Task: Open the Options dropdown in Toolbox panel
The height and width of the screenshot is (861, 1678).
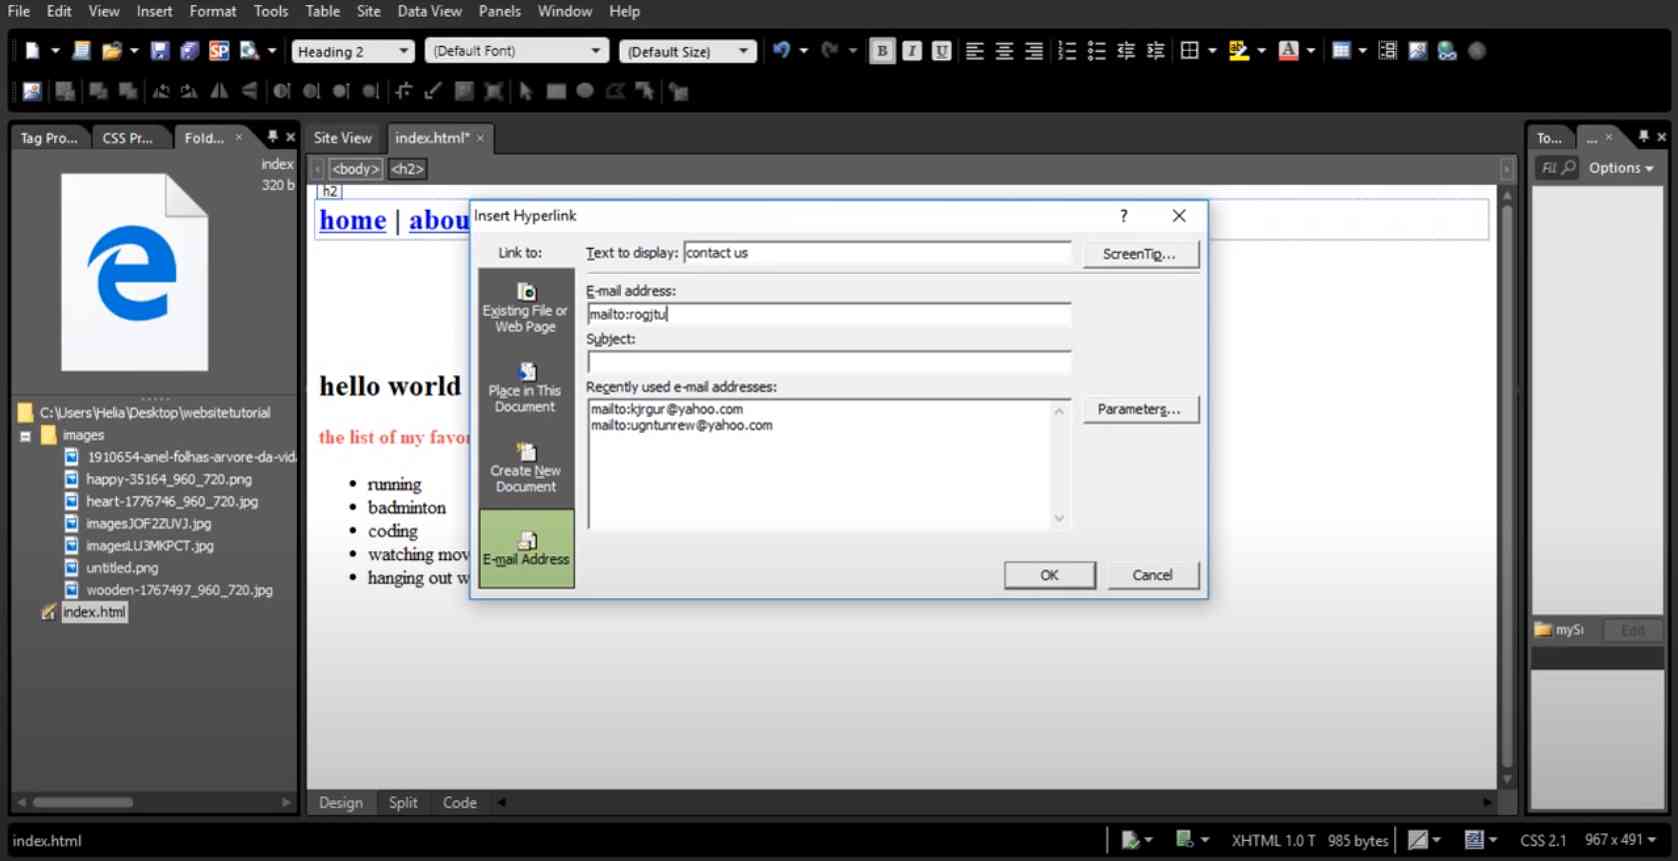Action: [x=1621, y=168]
